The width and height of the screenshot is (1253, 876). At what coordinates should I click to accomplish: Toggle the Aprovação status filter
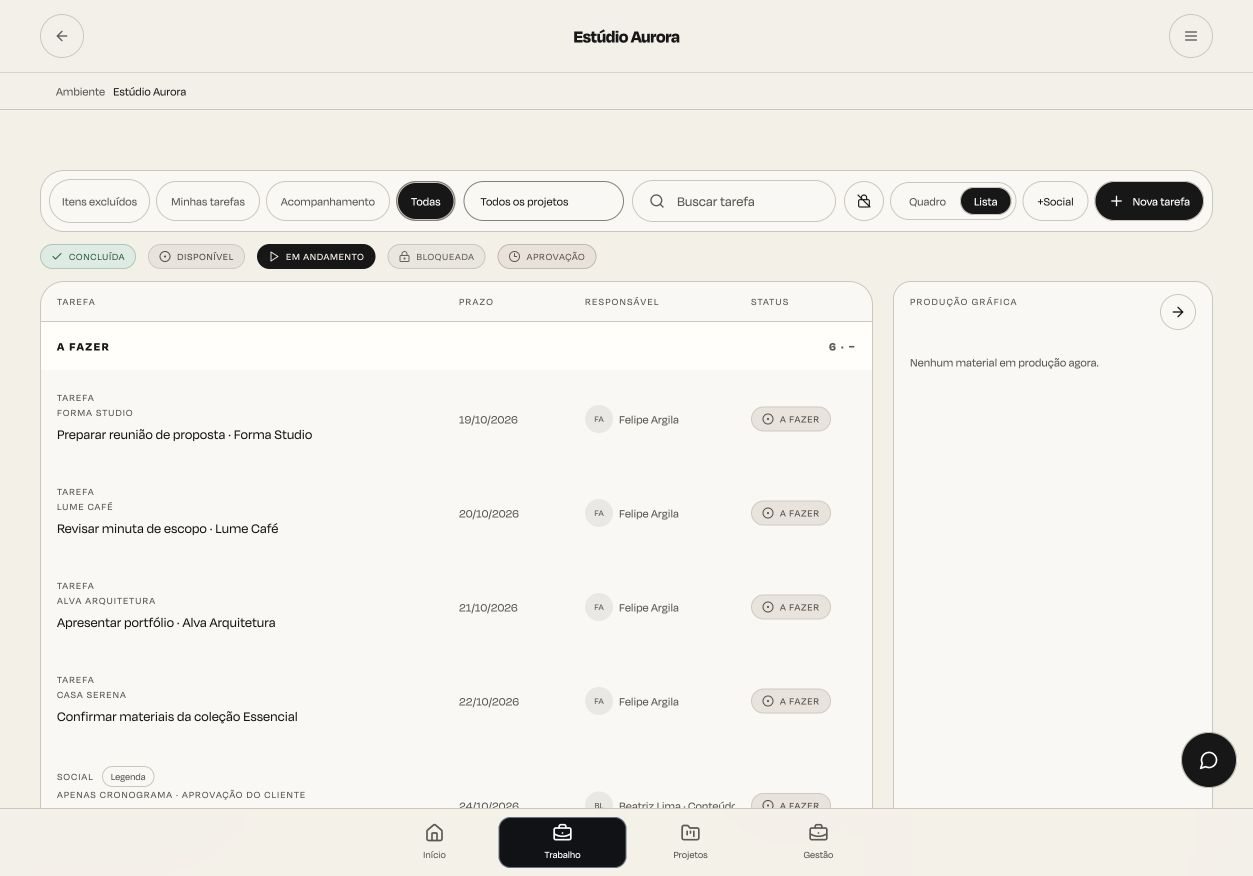[547, 257]
